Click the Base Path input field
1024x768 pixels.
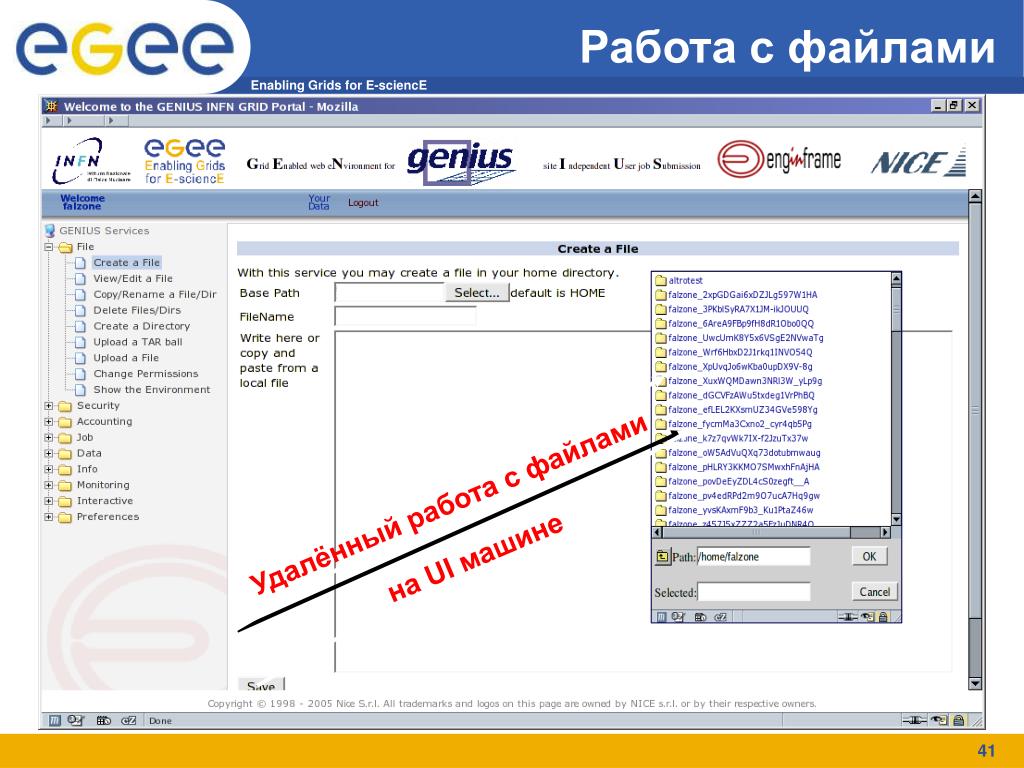(390, 293)
